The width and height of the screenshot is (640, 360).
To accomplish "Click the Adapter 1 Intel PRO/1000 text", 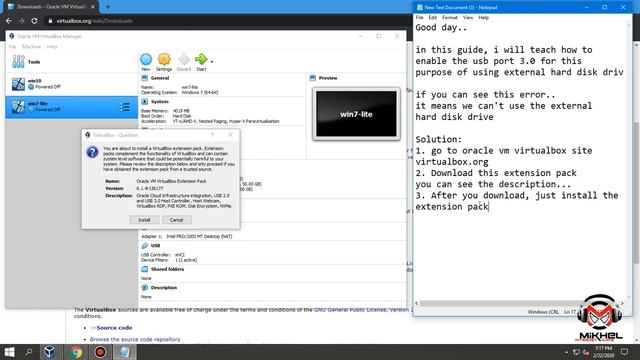I will point(187,236).
